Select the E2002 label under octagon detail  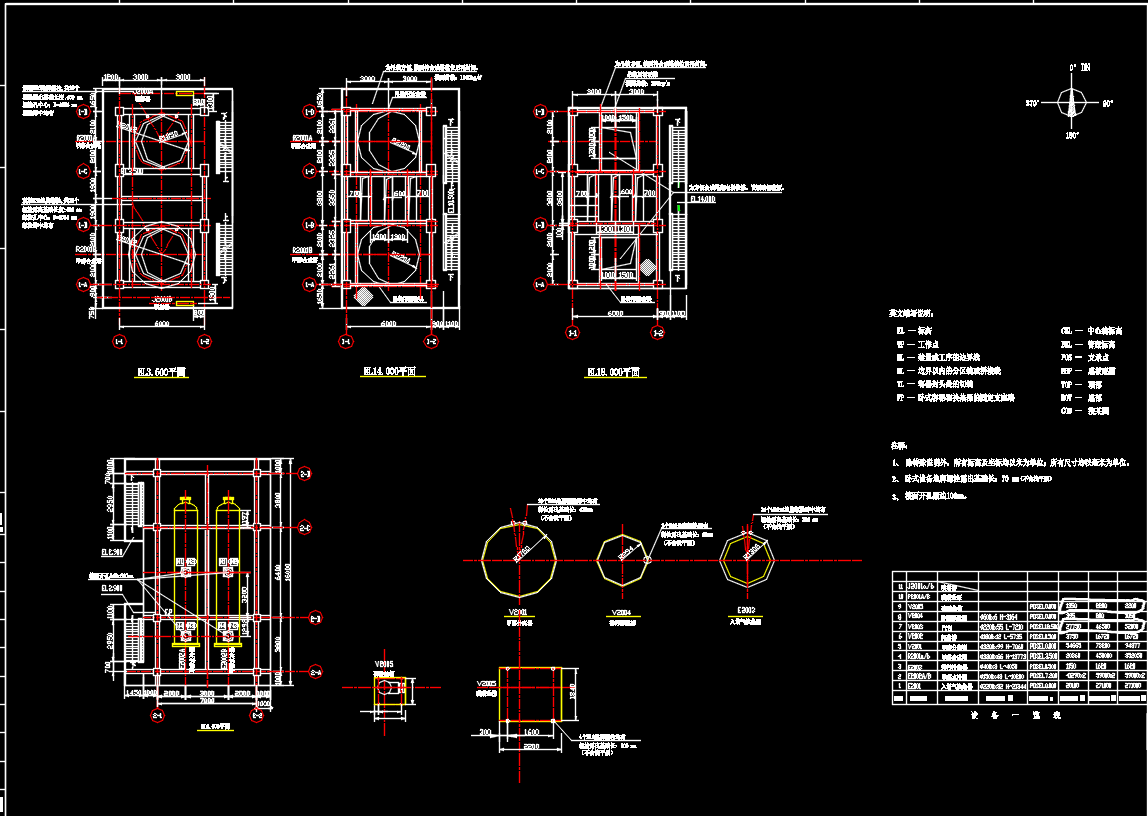pyautogui.click(x=748, y=609)
